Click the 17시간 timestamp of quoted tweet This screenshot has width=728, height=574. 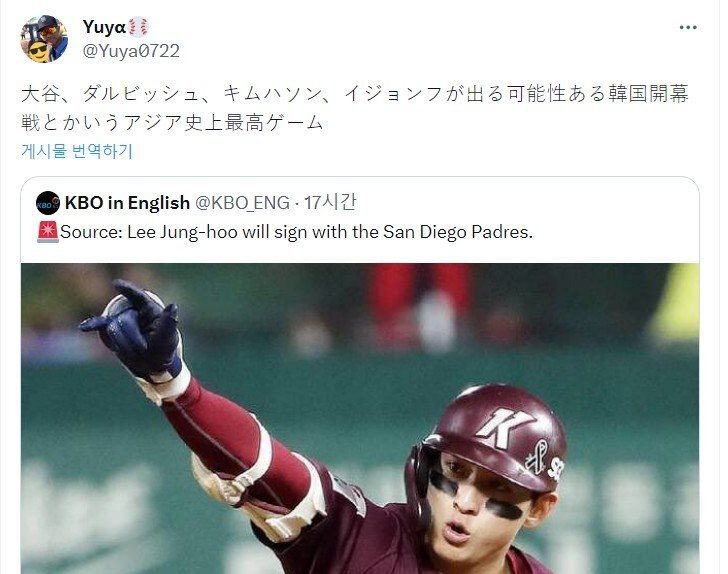(x=330, y=202)
